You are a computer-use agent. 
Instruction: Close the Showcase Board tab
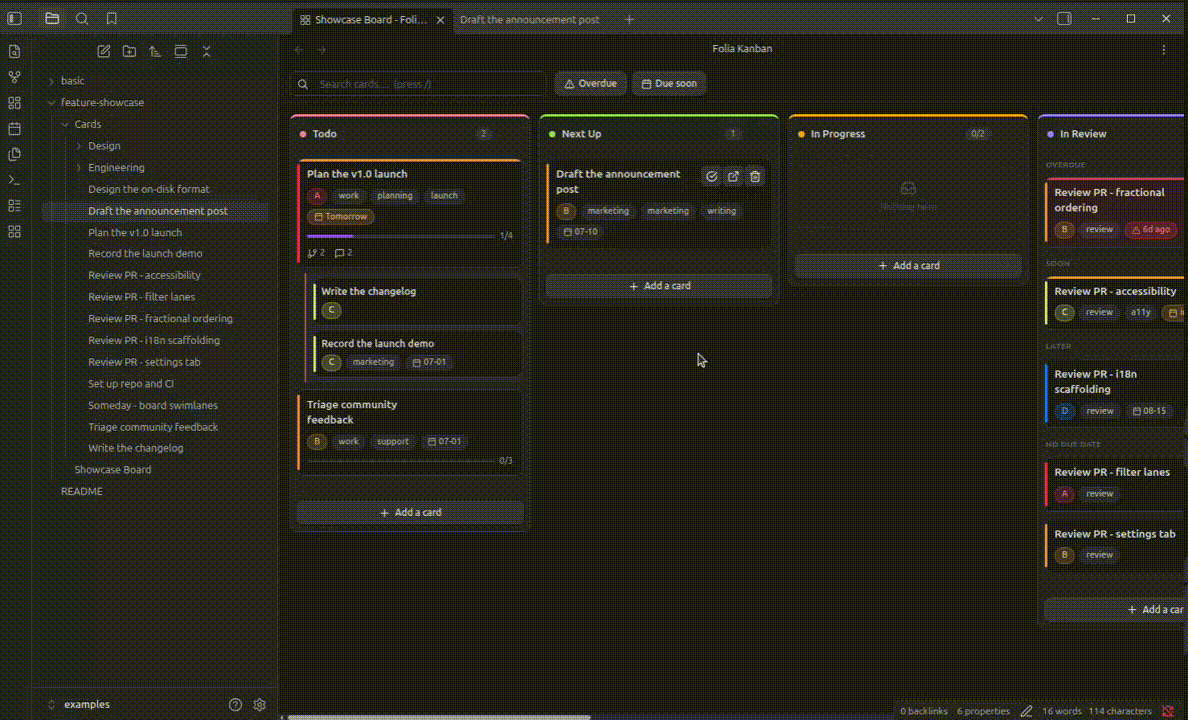point(440,20)
